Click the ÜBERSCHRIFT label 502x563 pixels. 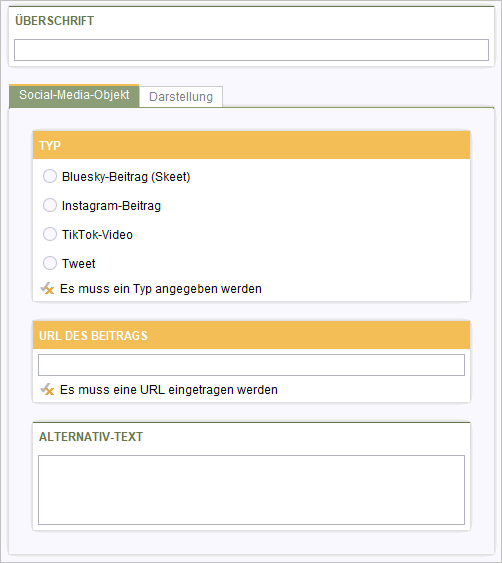click(x=54, y=20)
